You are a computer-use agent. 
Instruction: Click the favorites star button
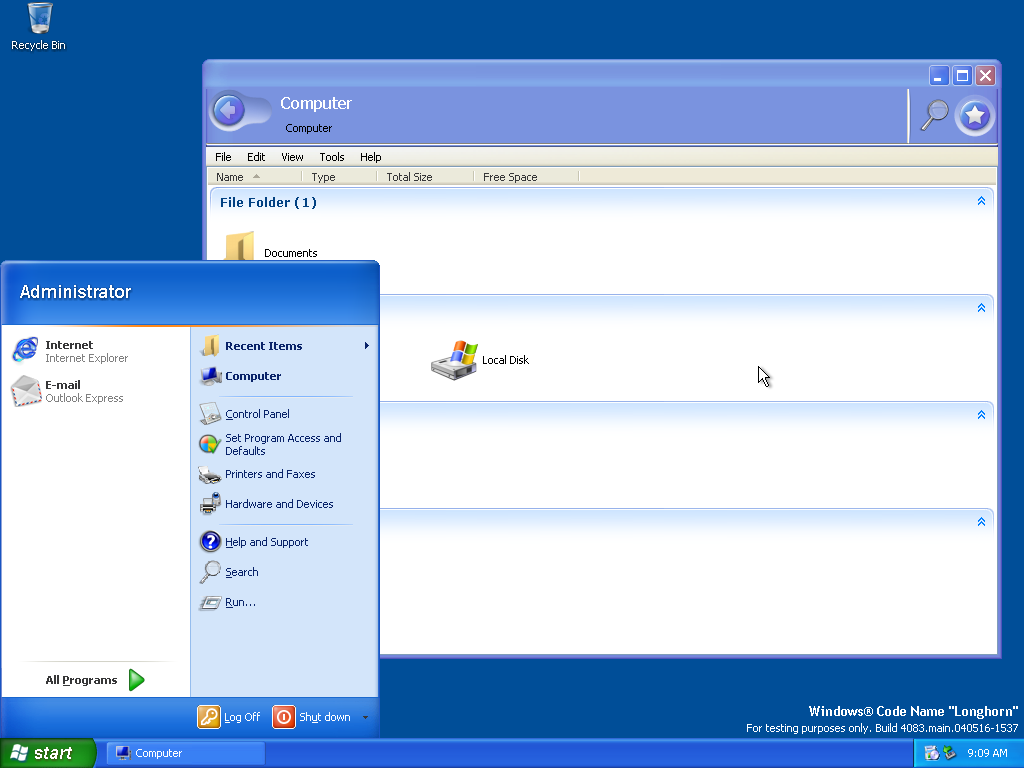click(975, 117)
